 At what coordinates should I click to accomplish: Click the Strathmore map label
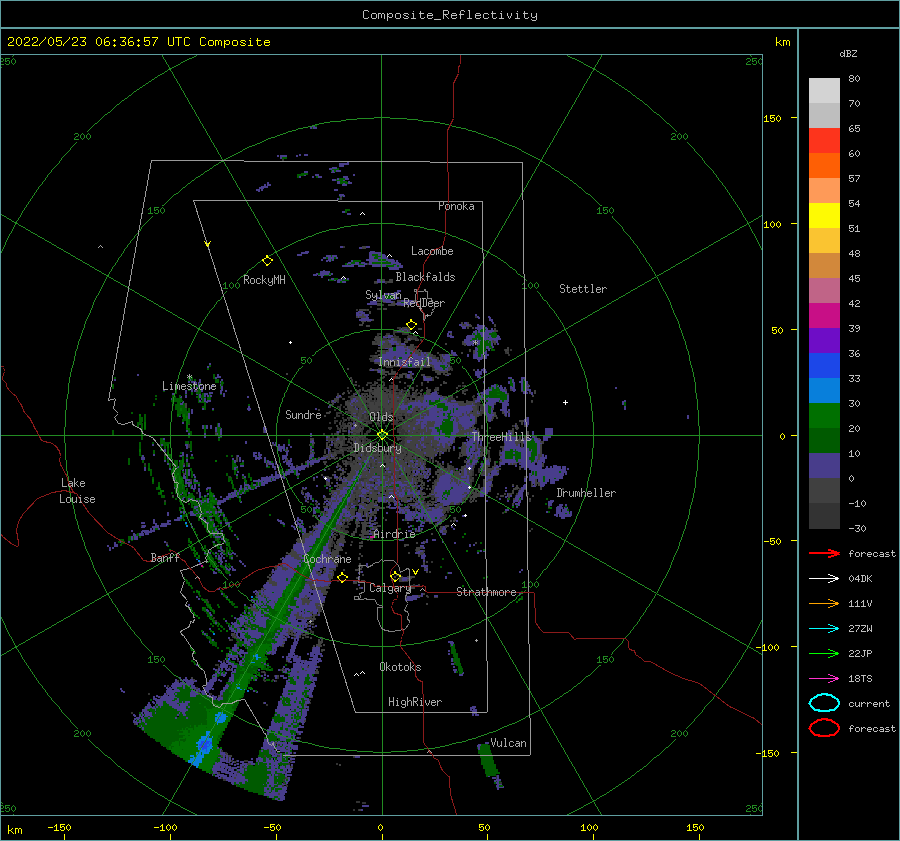coord(486,592)
